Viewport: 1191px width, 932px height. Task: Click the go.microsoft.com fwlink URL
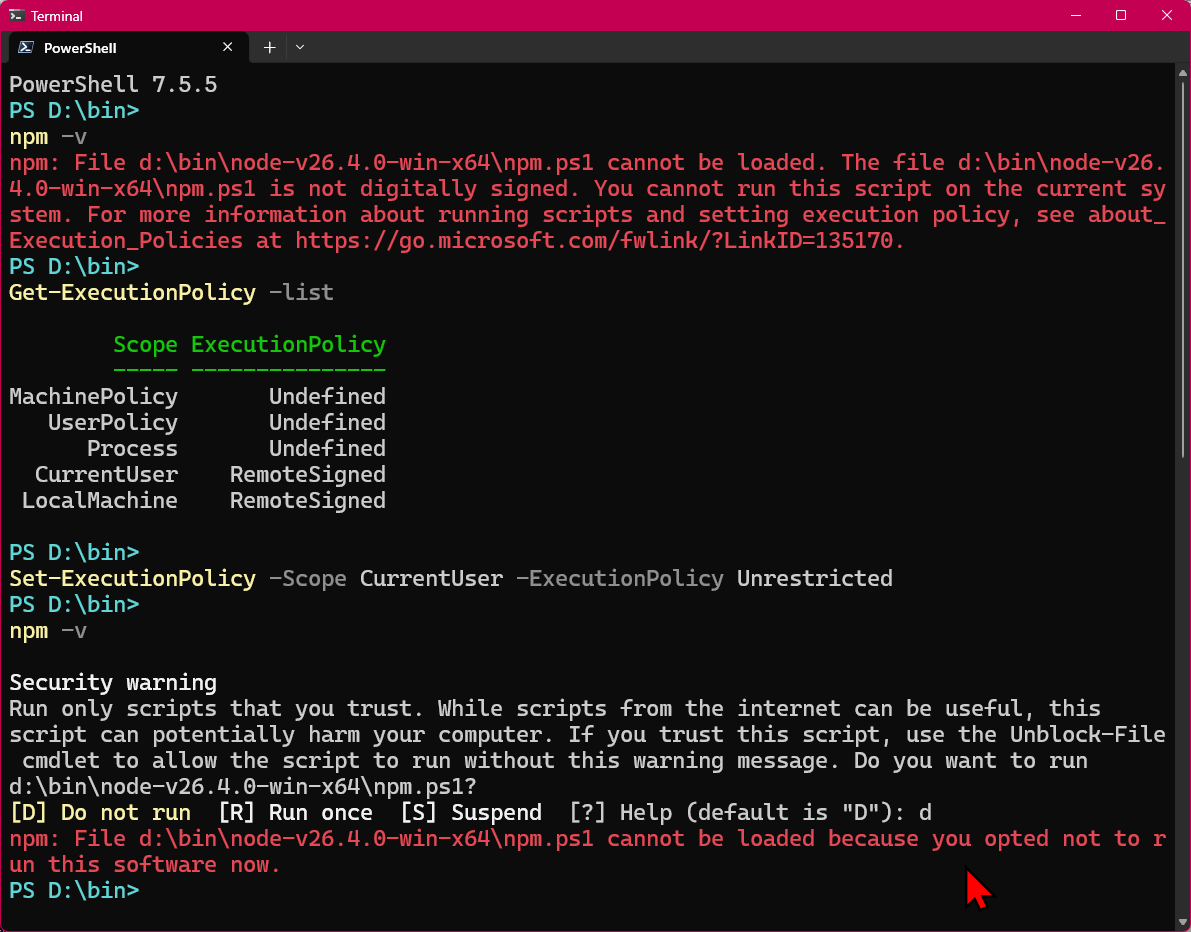pyautogui.click(x=593, y=241)
